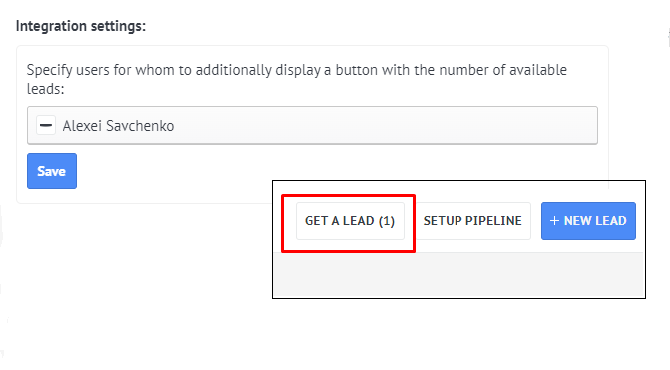Image resolution: width=670 pixels, height=370 pixels.
Task: Click the settings card area below Save
Action: (141, 196)
